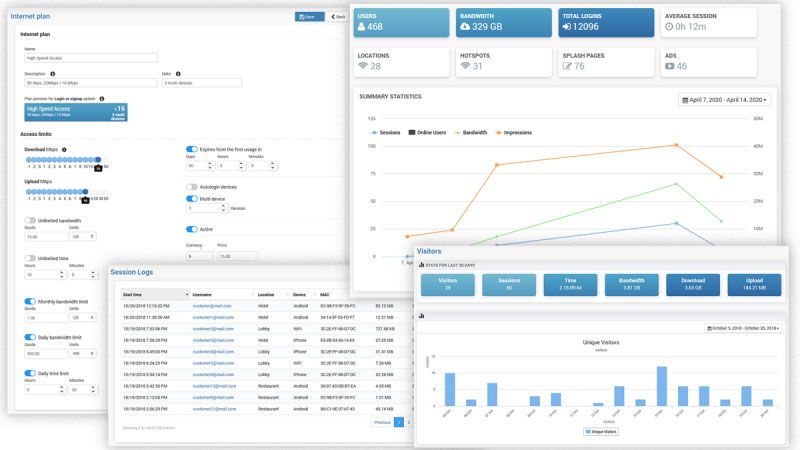The height and width of the screenshot is (450, 800).
Task: Open the Unlimited bandwidth Units dropdown
Action: (x=82, y=237)
